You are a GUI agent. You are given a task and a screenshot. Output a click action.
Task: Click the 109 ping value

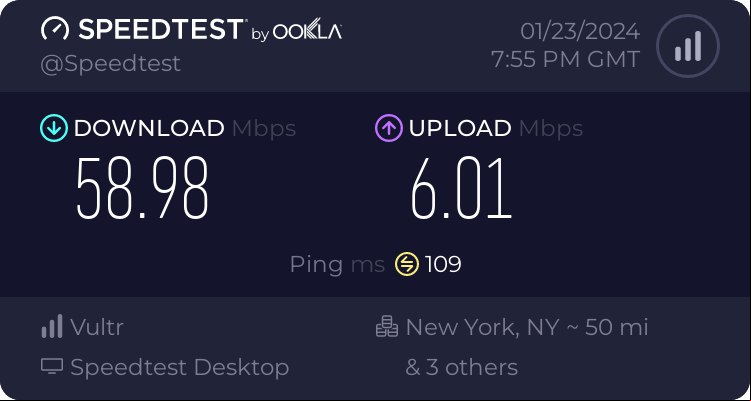443,264
